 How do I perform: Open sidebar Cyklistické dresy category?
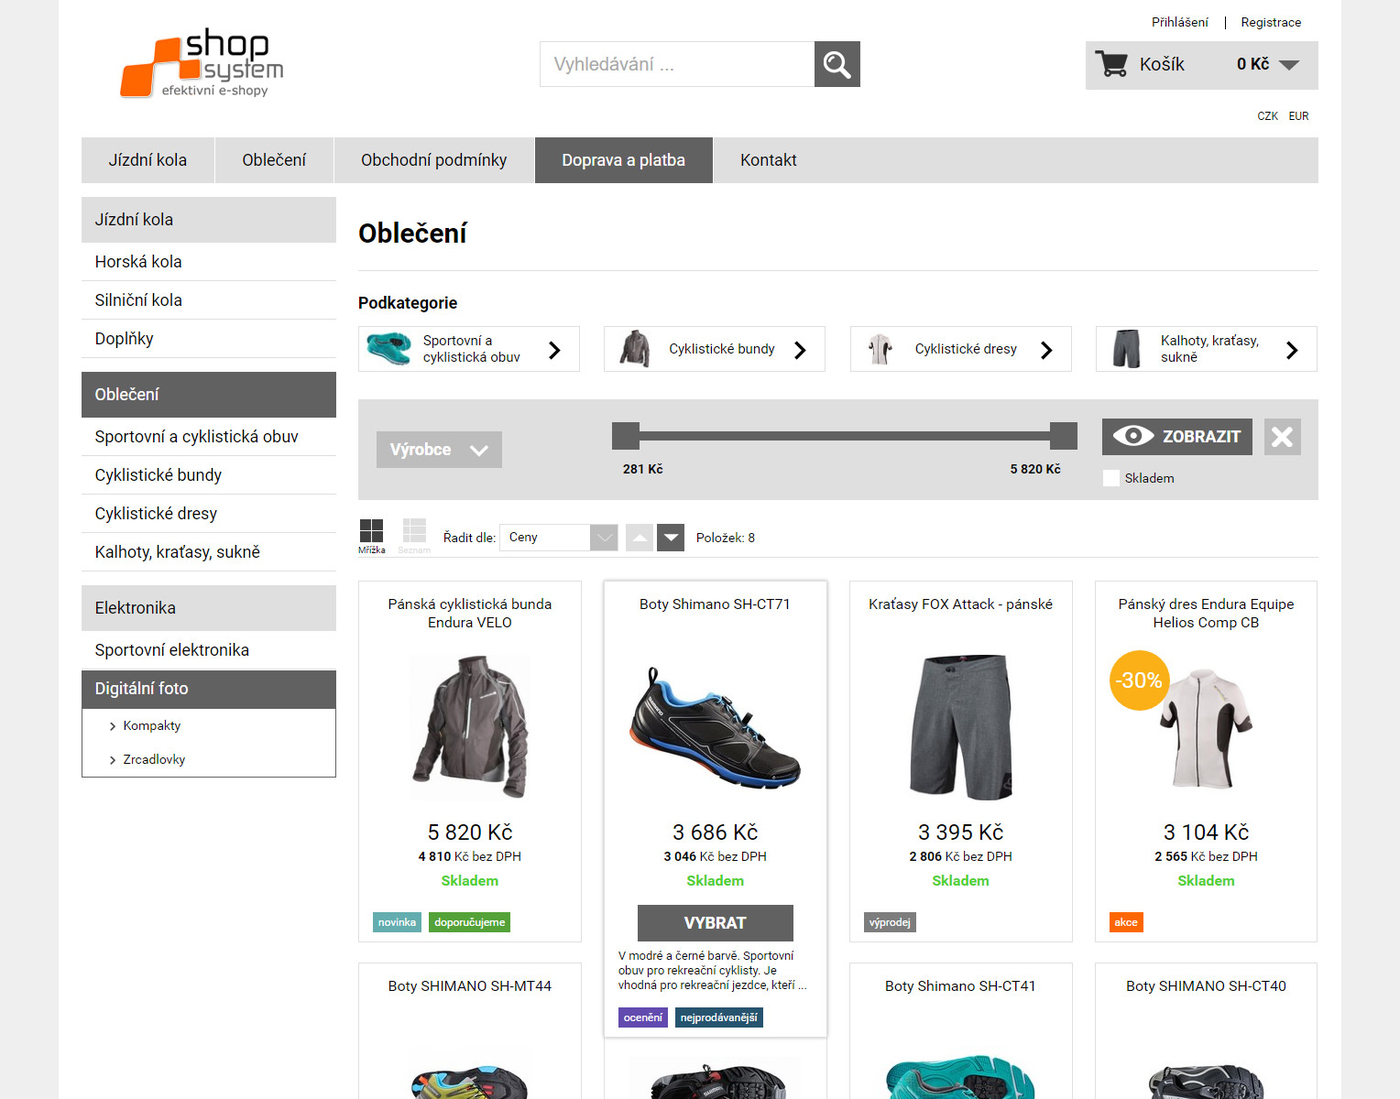[x=209, y=514]
